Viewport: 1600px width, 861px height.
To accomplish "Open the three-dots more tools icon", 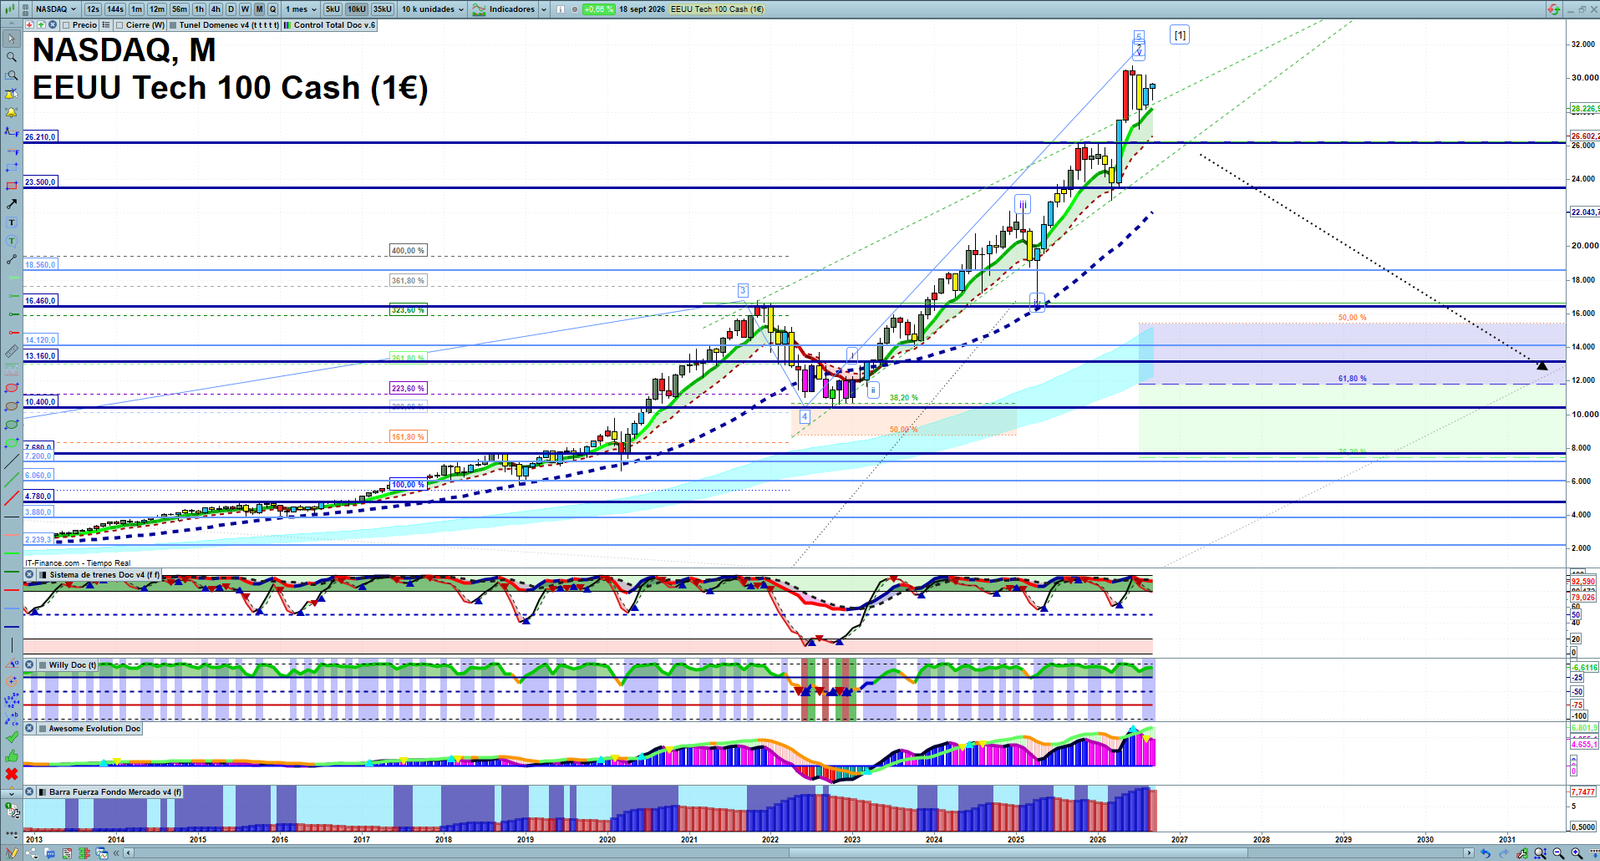I will pyautogui.click(x=11, y=834).
